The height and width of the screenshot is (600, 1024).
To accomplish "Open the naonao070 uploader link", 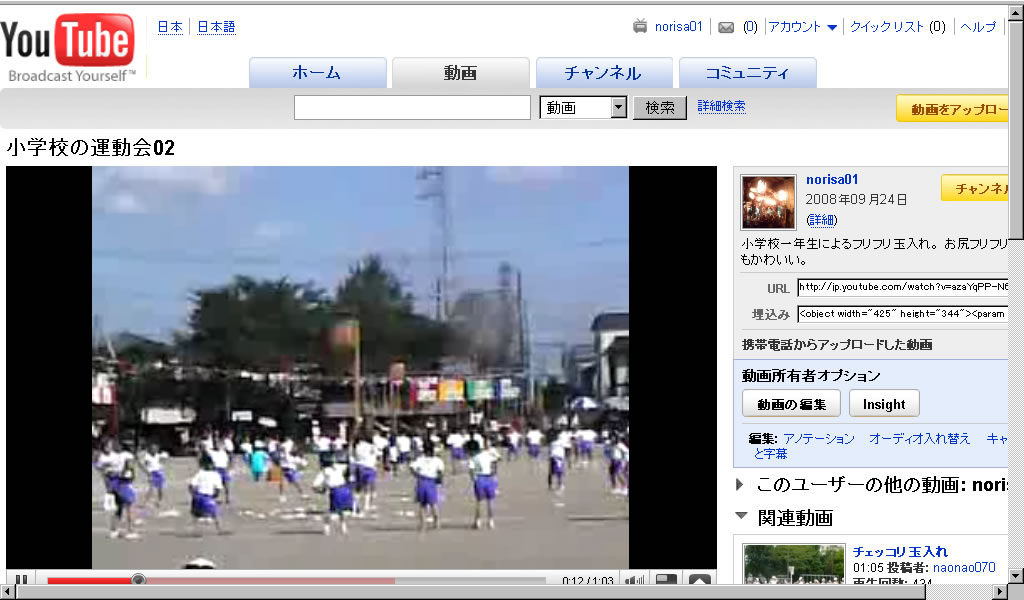I will point(964,567).
